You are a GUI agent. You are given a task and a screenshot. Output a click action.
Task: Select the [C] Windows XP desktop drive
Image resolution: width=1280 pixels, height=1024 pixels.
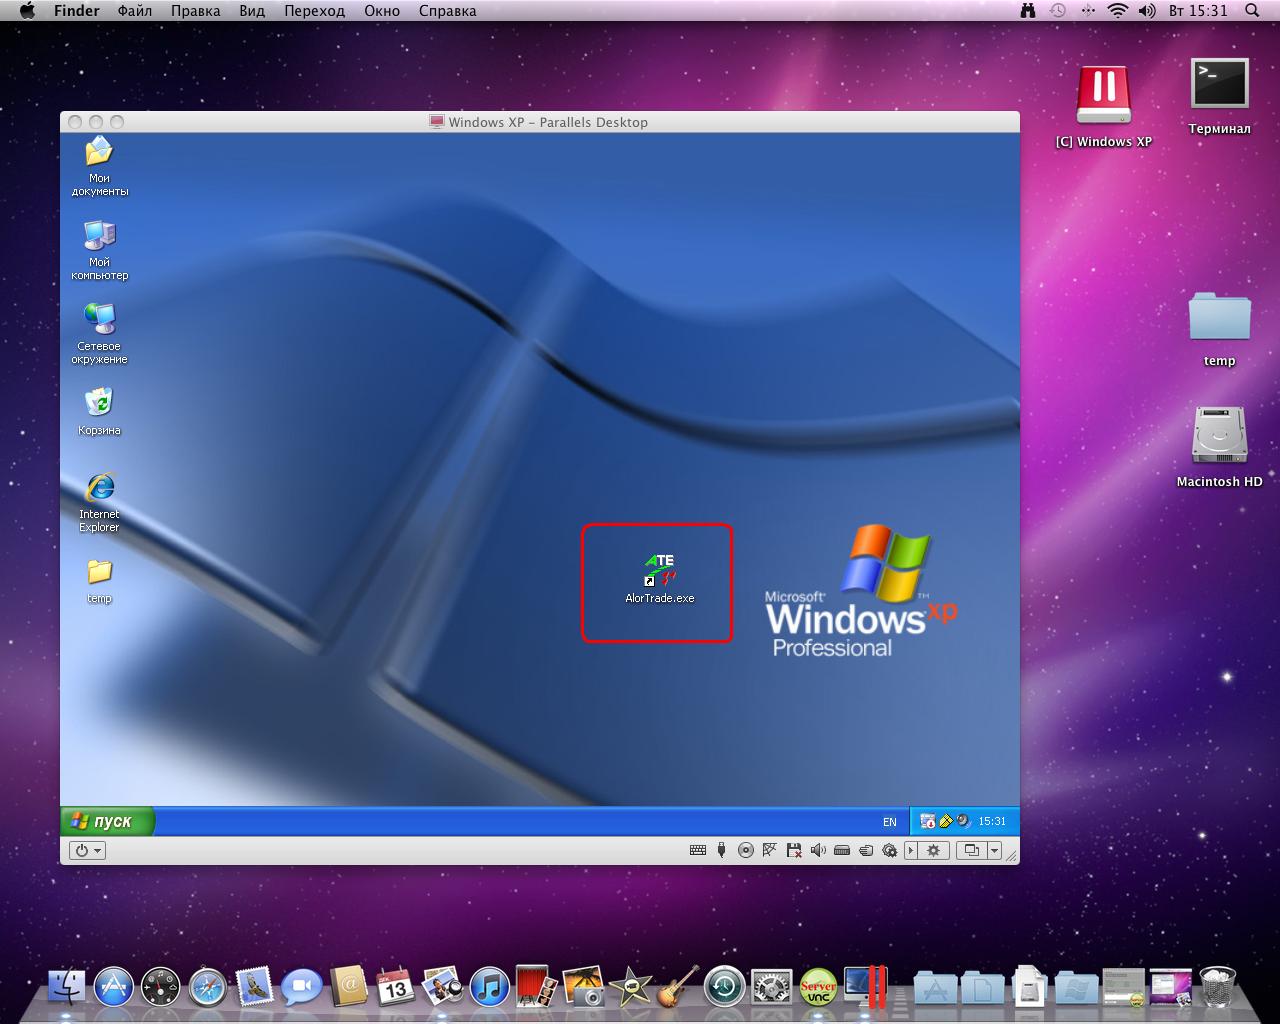coord(1103,106)
